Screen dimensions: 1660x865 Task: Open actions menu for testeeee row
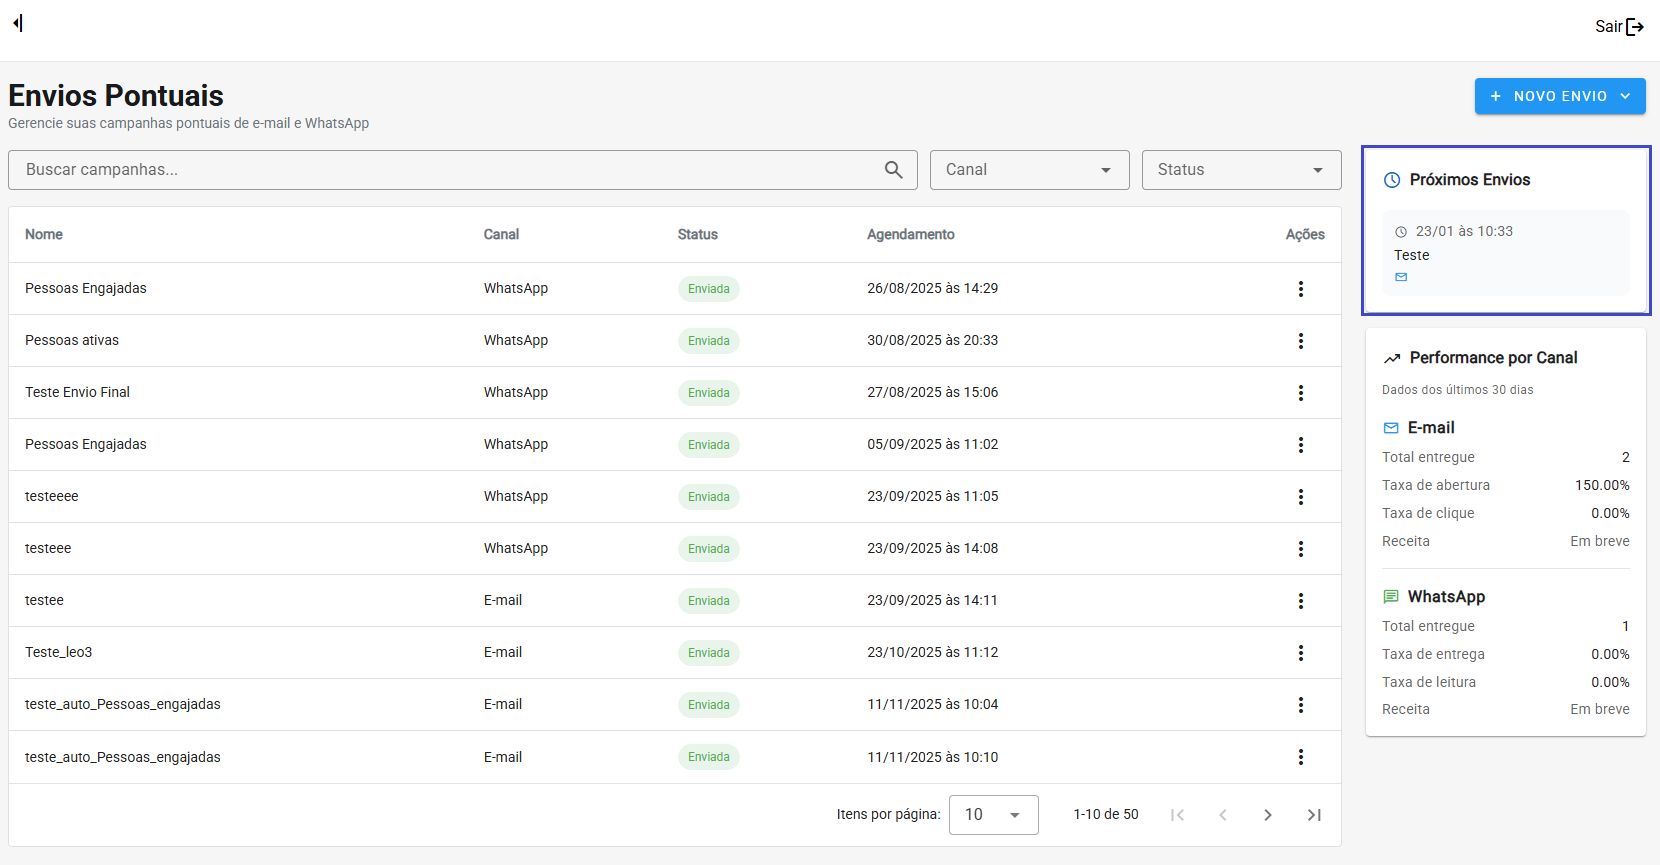[1300, 497]
